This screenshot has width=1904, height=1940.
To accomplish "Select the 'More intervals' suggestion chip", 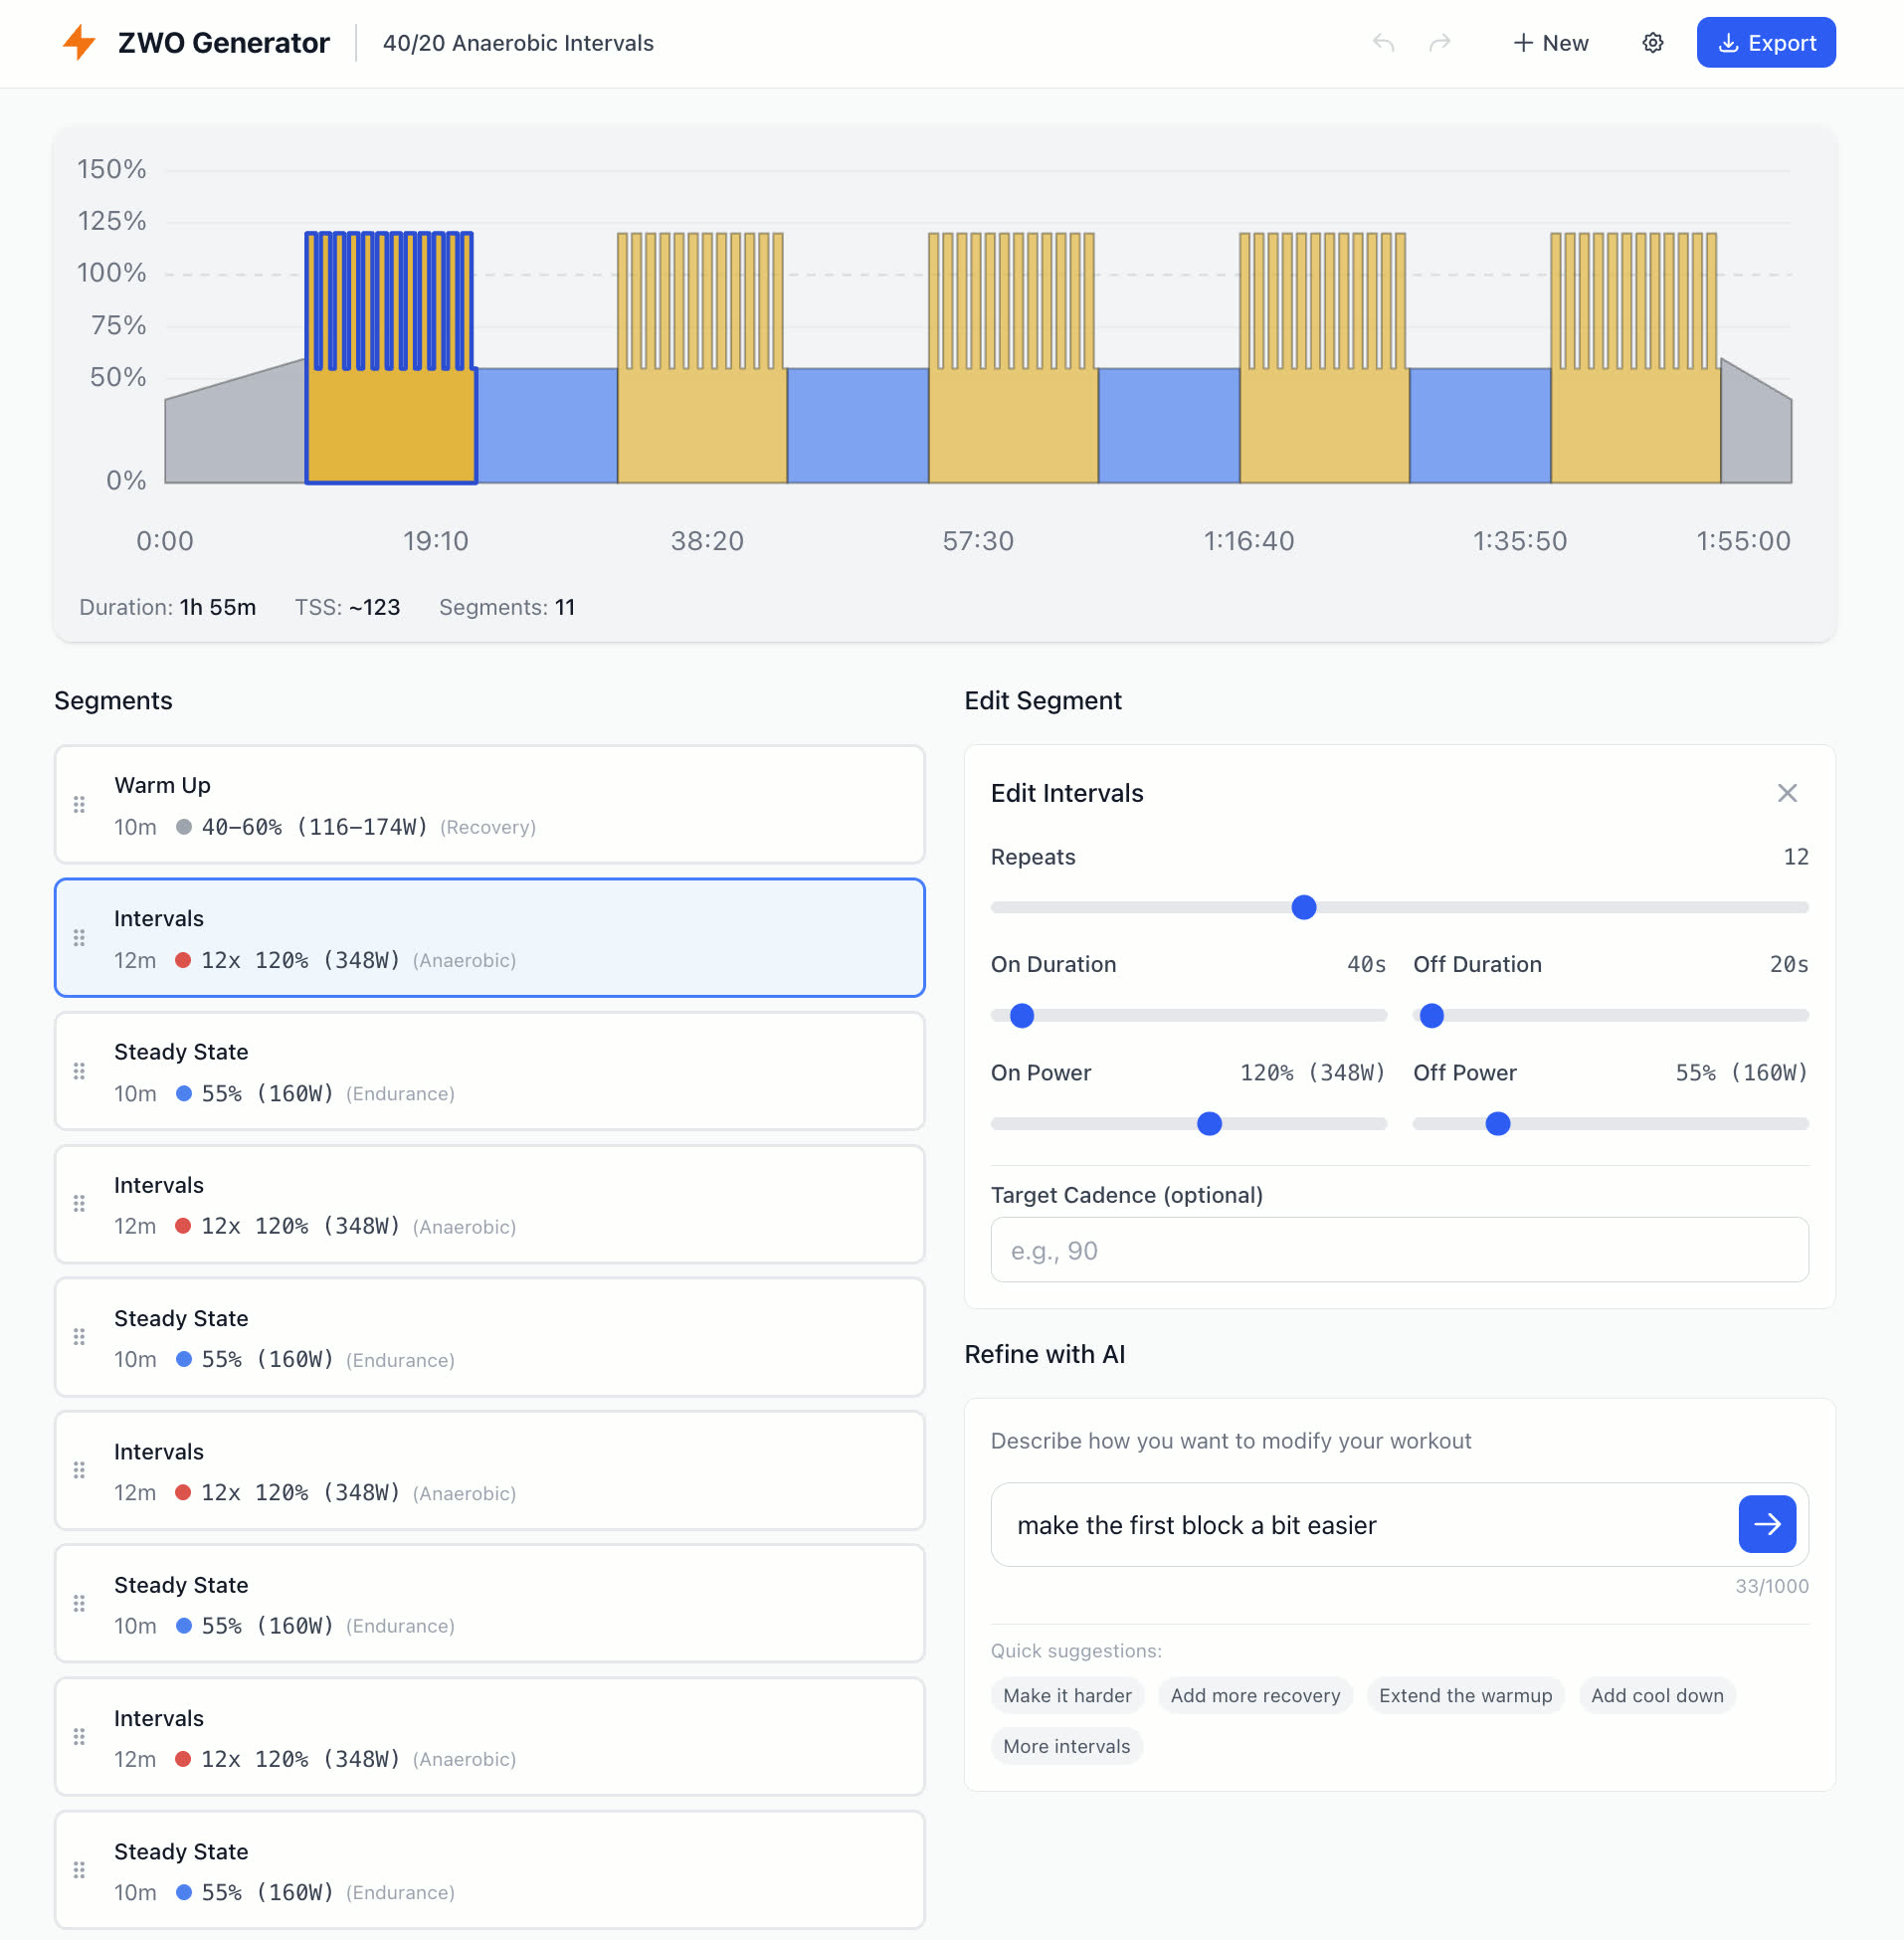I will [x=1066, y=1746].
